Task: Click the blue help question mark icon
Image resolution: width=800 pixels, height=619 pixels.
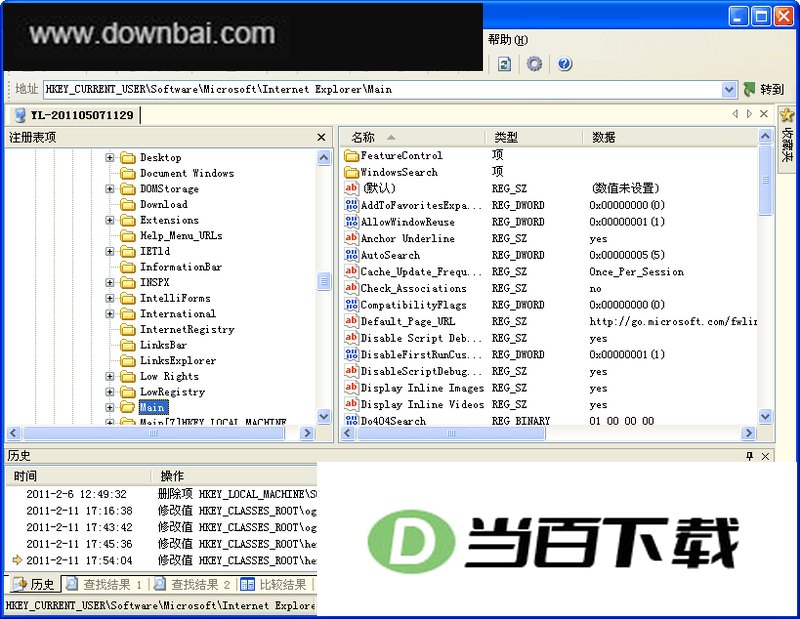Action: 564,64
